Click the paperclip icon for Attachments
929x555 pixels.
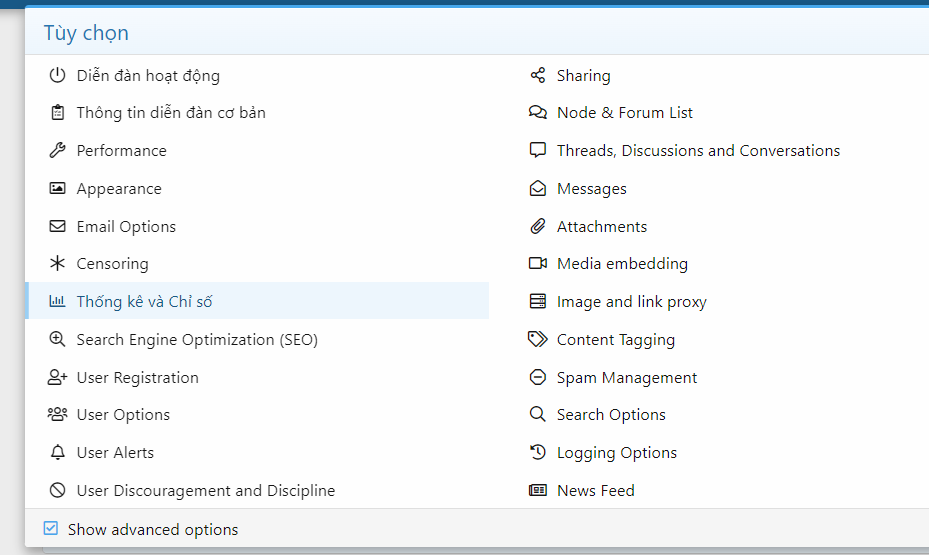click(x=538, y=227)
